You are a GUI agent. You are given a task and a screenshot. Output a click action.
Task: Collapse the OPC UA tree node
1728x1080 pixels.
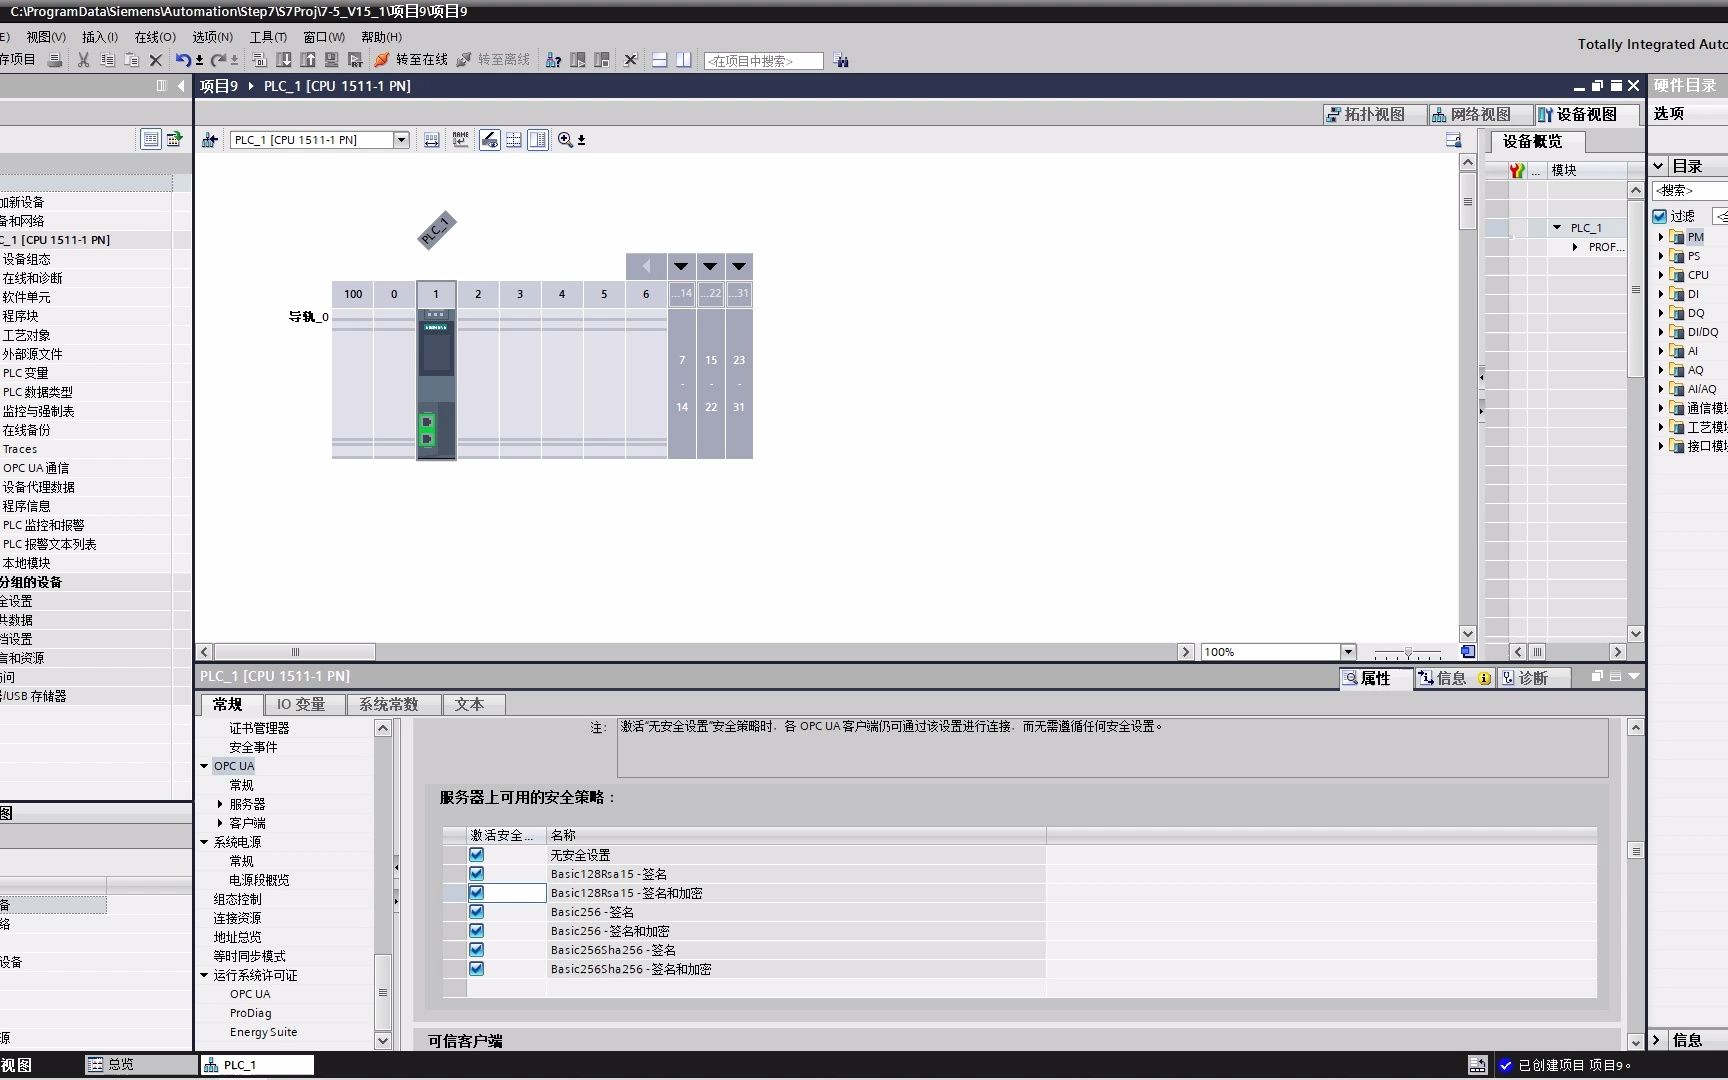[x=204, y=766]
